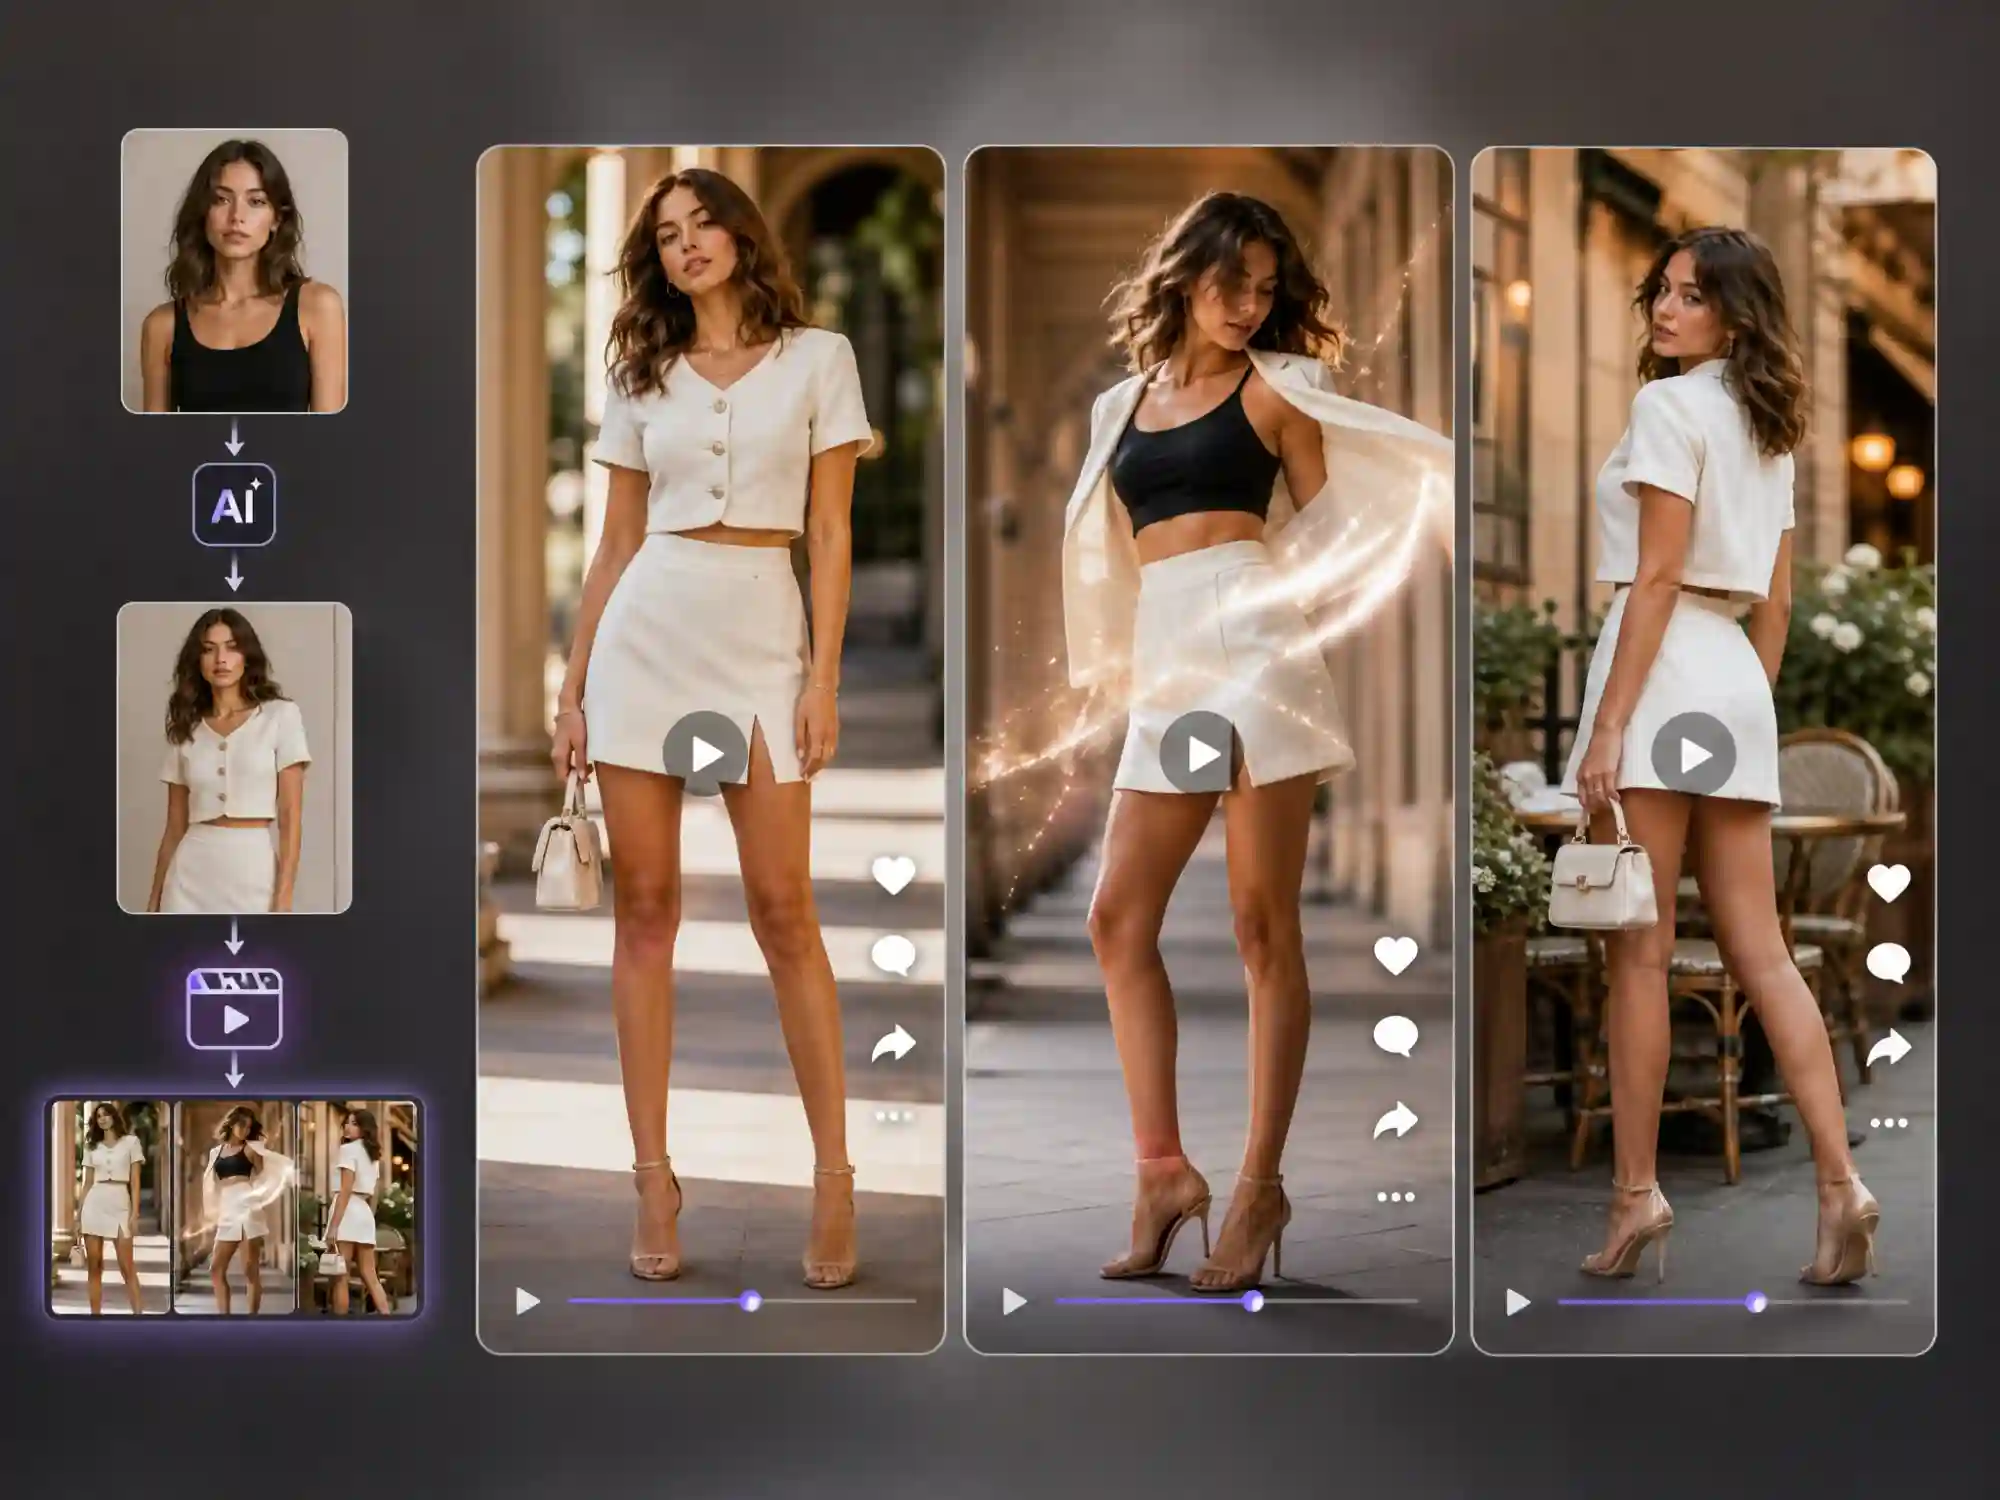Share the first video via arrow icon
Viewport: 2000px width, 1500px height.
[x=893, y=1043]
